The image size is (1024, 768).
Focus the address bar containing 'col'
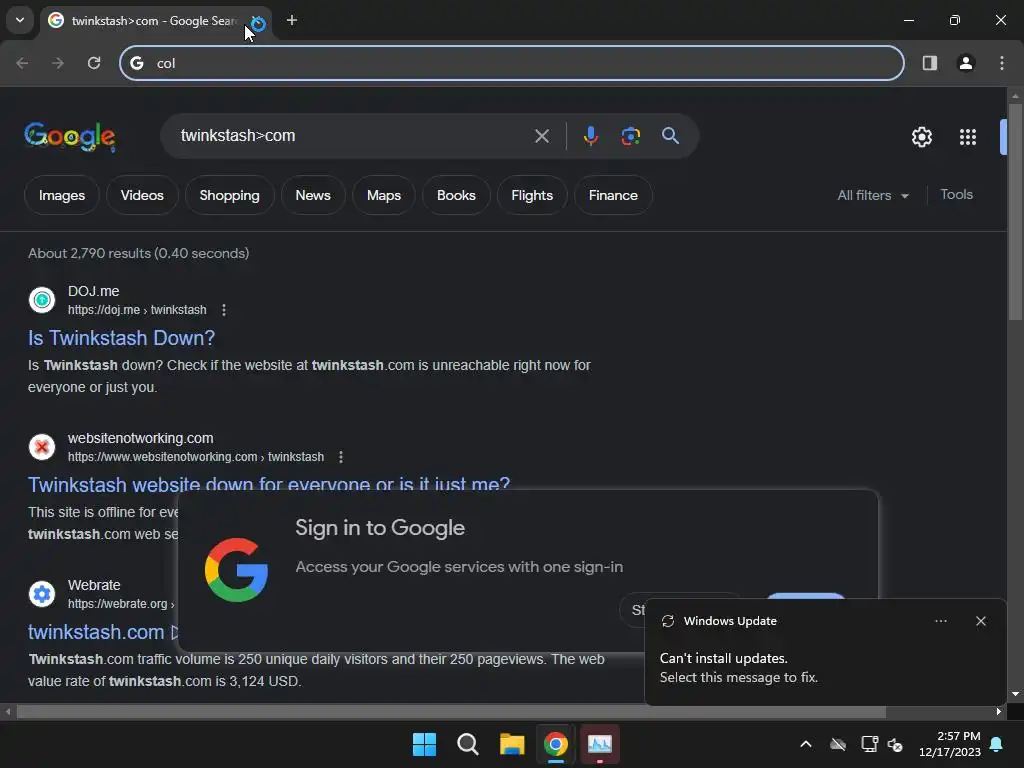coord(512,63)
